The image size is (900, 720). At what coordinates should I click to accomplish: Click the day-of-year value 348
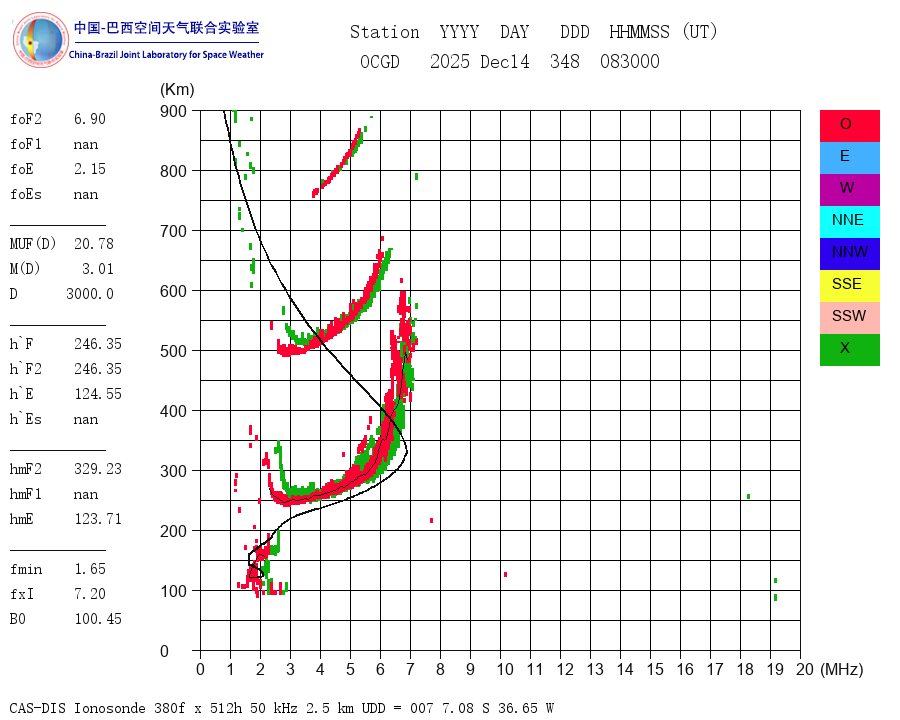click(x=565, y=61)
